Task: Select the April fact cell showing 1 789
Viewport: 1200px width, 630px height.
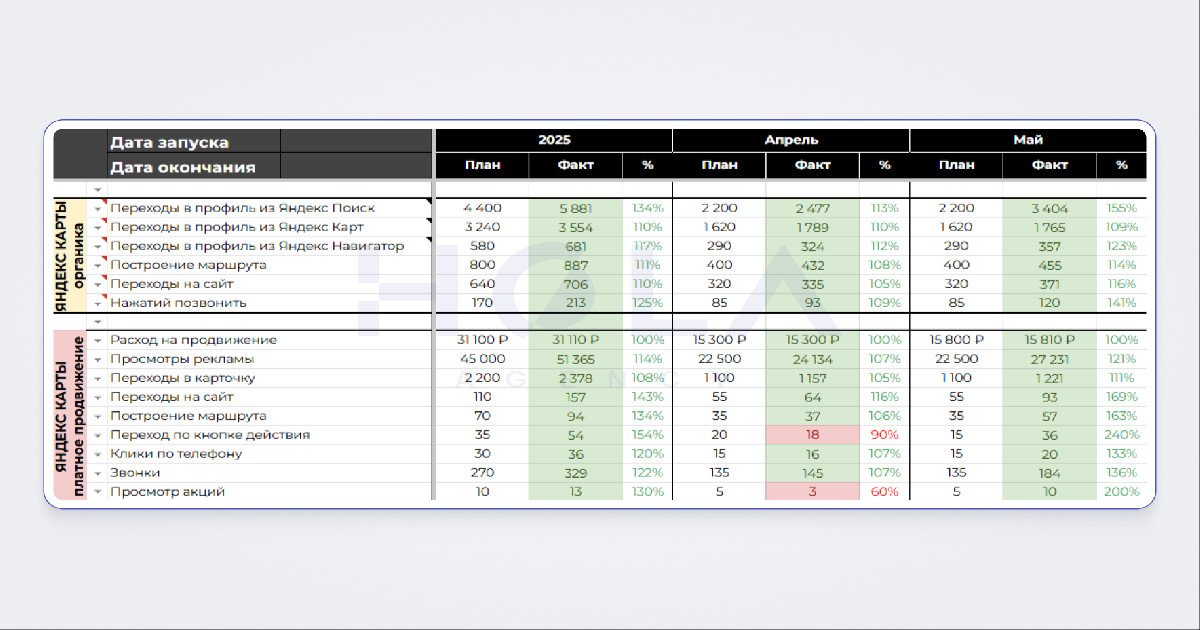Action: tap(812, 227)
